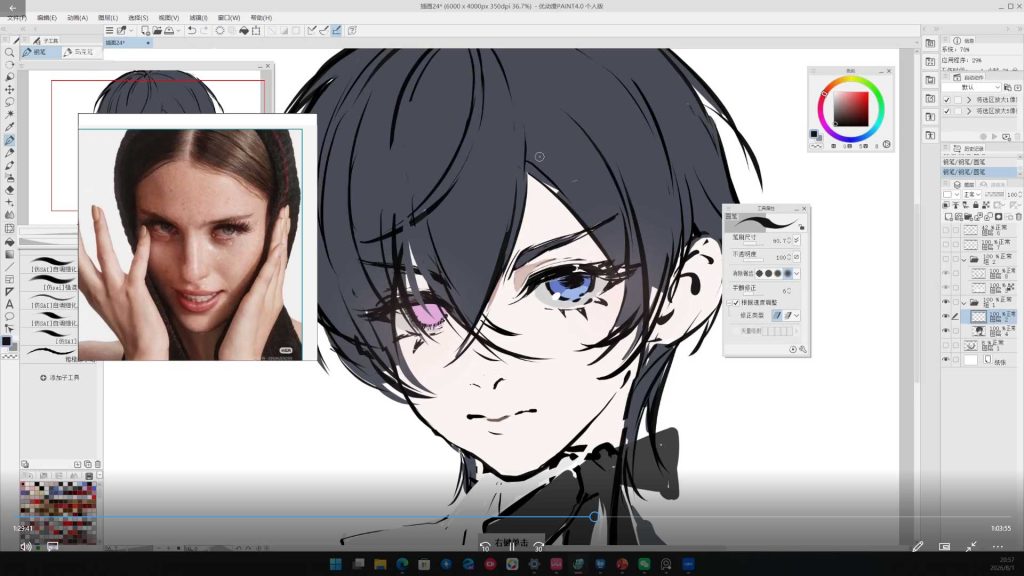The width and height of the screenshot is (1024, 576).
Task: Select the eyedropper tool
Action: point(9,127)
